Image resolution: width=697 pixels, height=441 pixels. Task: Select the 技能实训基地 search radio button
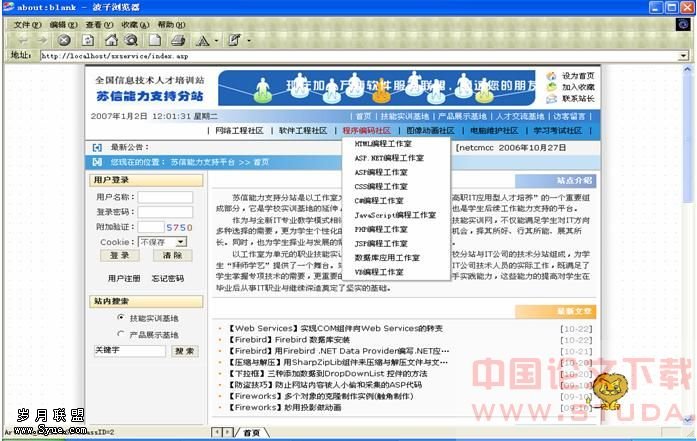pos(120,318)
